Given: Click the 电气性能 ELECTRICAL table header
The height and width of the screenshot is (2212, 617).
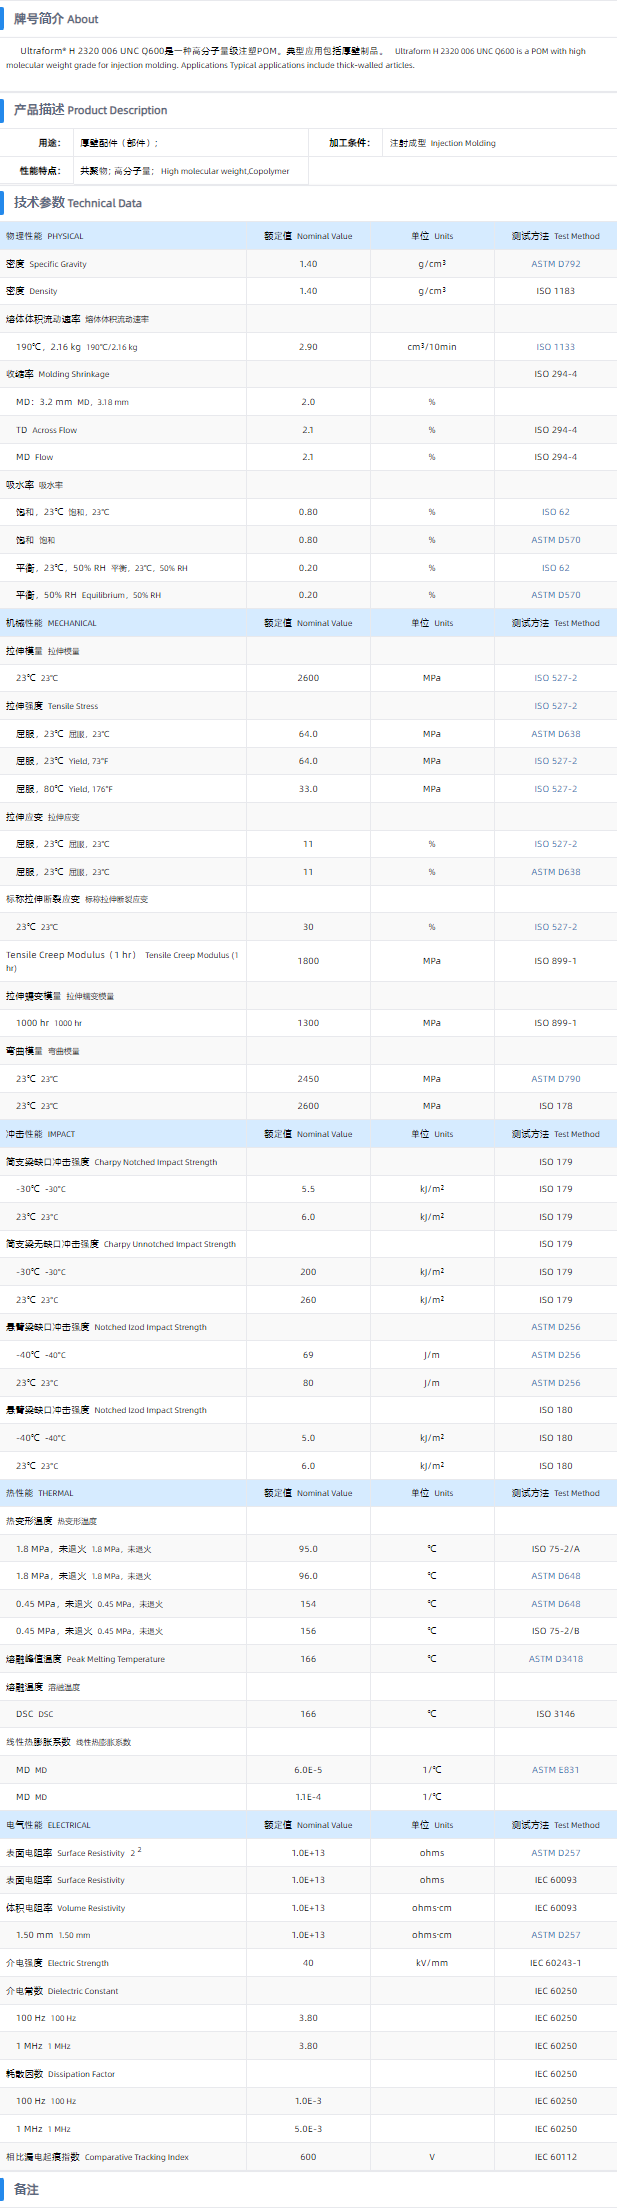Looking at the screenshot, I should 47,1825.
